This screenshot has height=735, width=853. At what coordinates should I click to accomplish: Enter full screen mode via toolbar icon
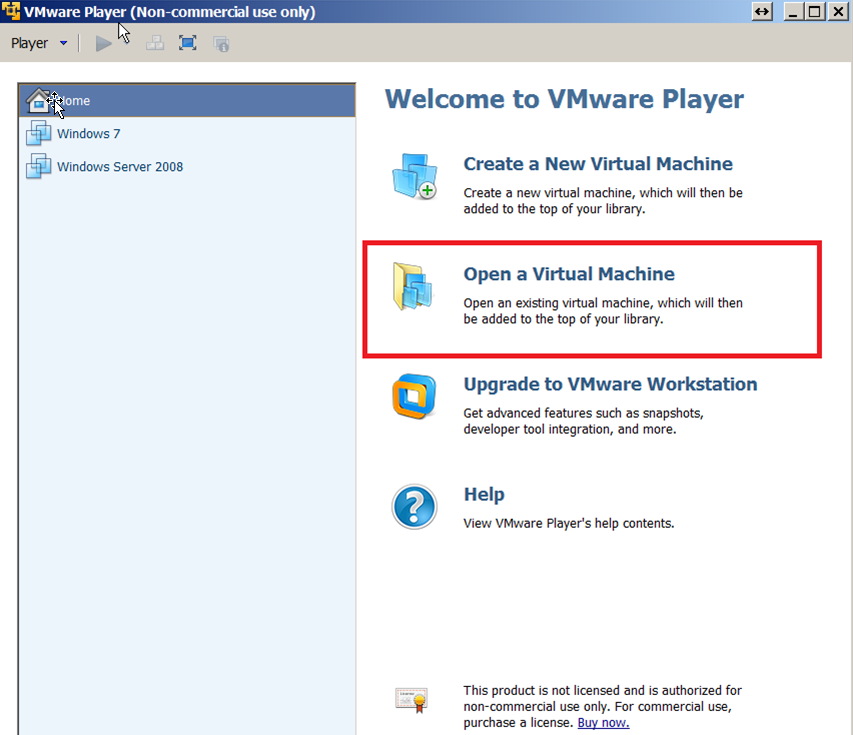188,43
